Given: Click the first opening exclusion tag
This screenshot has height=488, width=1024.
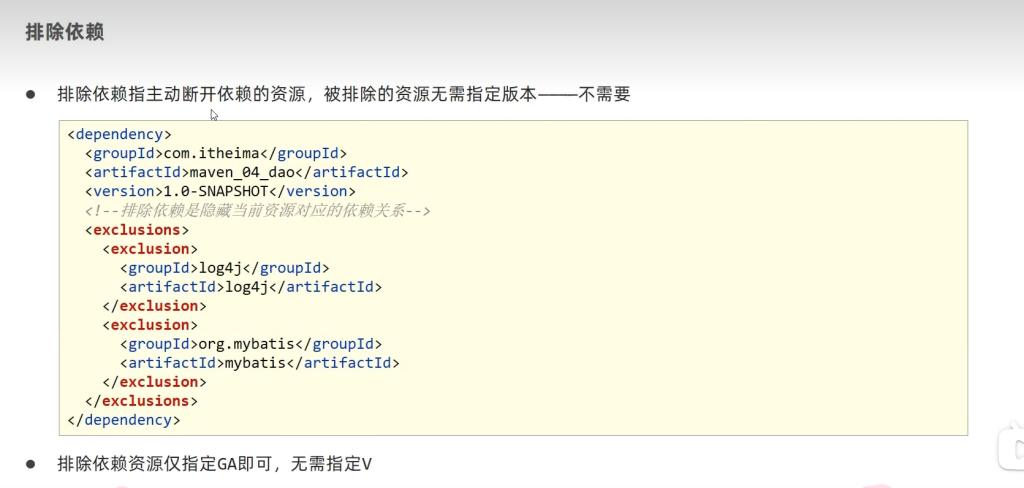Looking at the screenshot, I should [x=150, y=248].
